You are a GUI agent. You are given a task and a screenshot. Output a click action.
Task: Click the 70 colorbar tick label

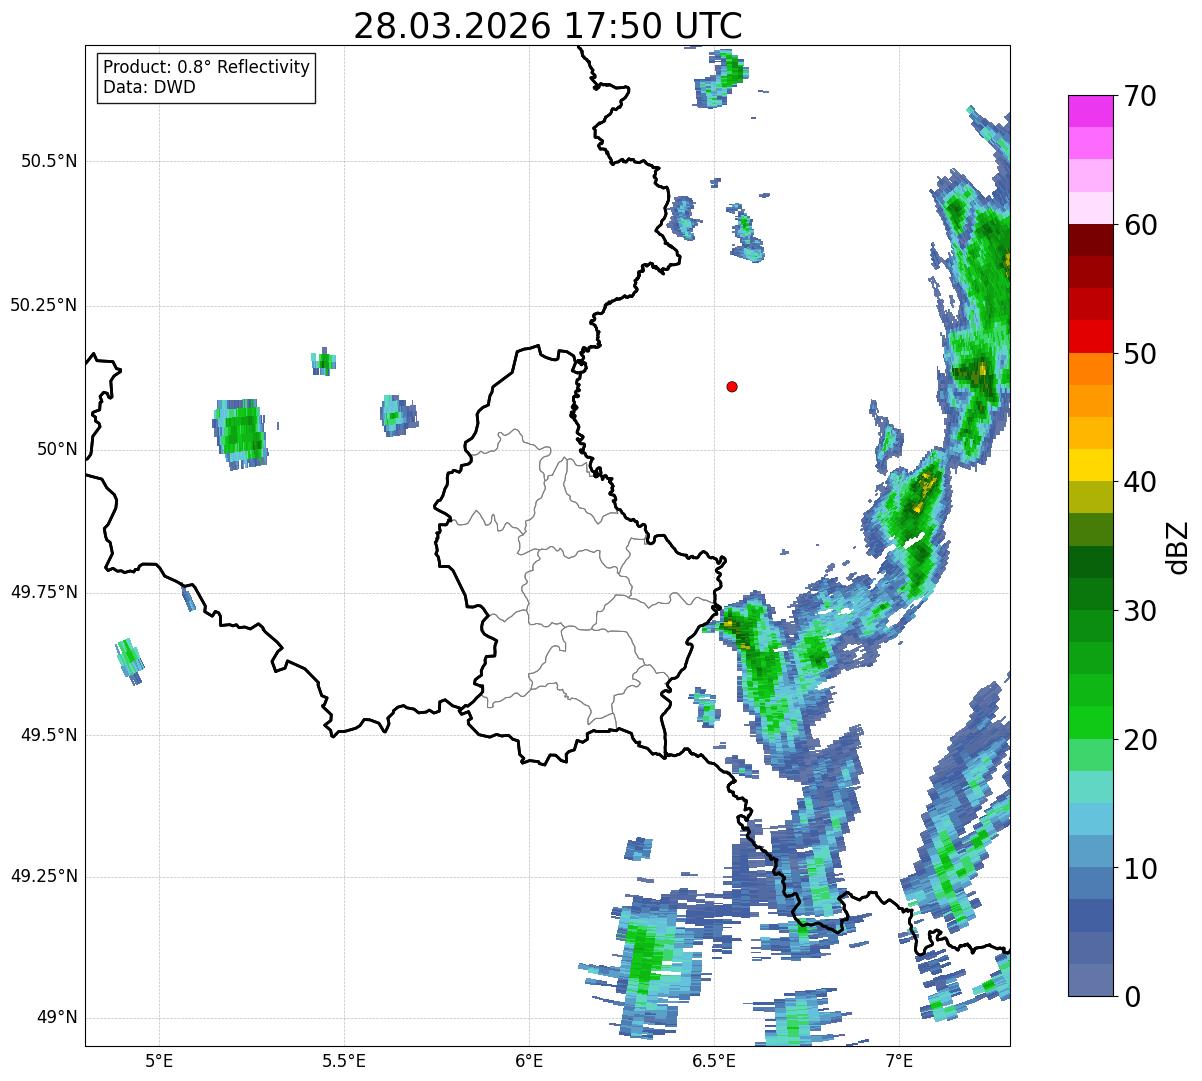(x=1139, y=96)
